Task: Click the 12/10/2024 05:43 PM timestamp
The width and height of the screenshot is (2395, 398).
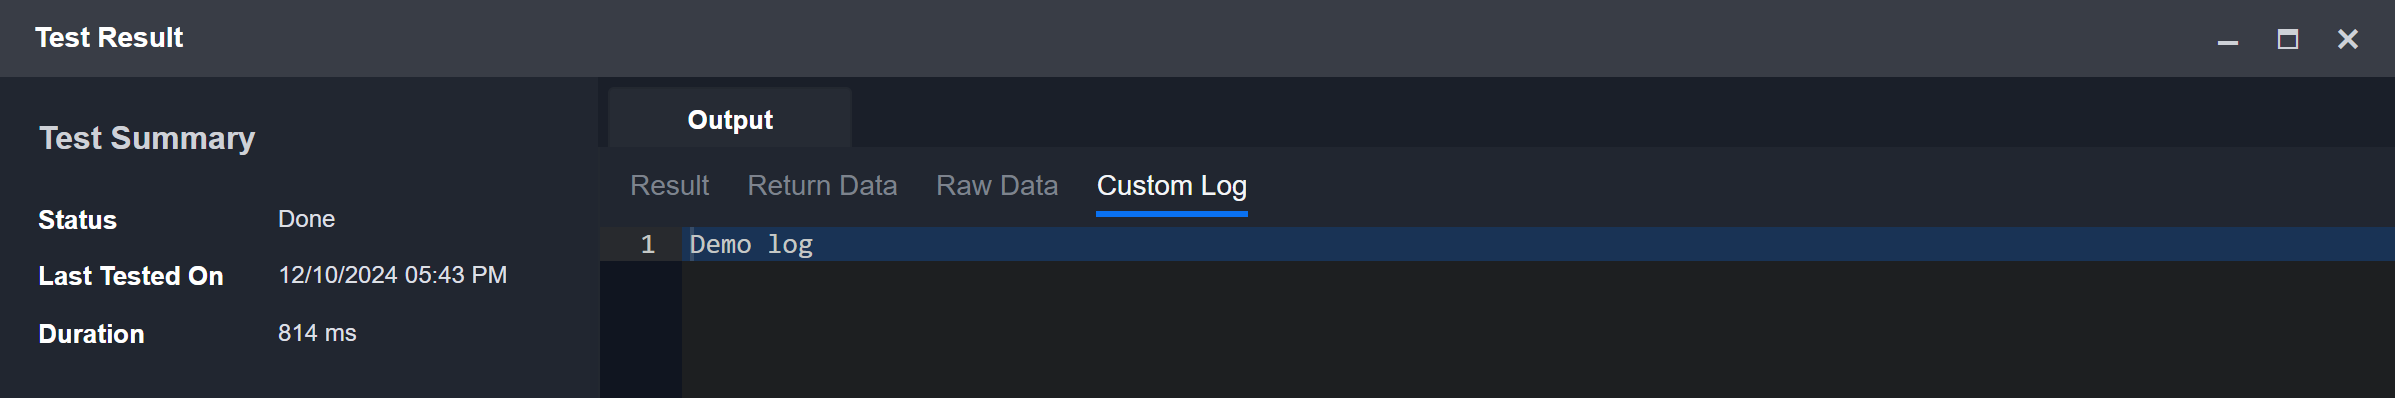Action: [x=392, y=275]
